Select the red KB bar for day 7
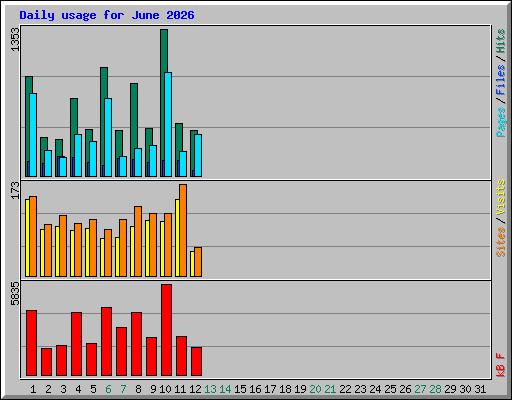The height and width of the screenshot is (400, 512). pyautogui.click(x=121, y=352)
